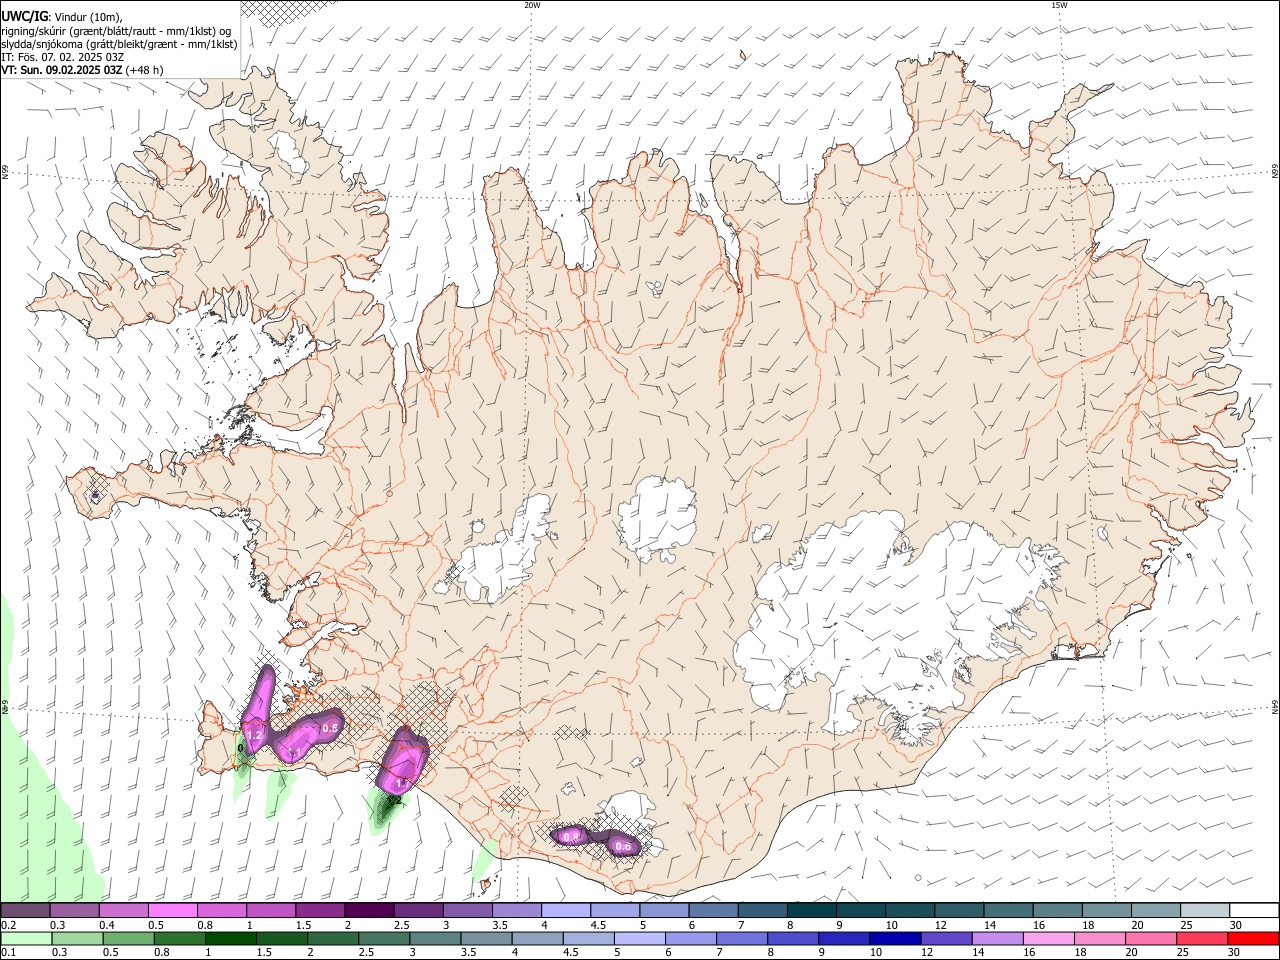Click the 'slydda/snjókoma' legend description line
This screenshot has width=1280, height=960.
click(119, 44)
